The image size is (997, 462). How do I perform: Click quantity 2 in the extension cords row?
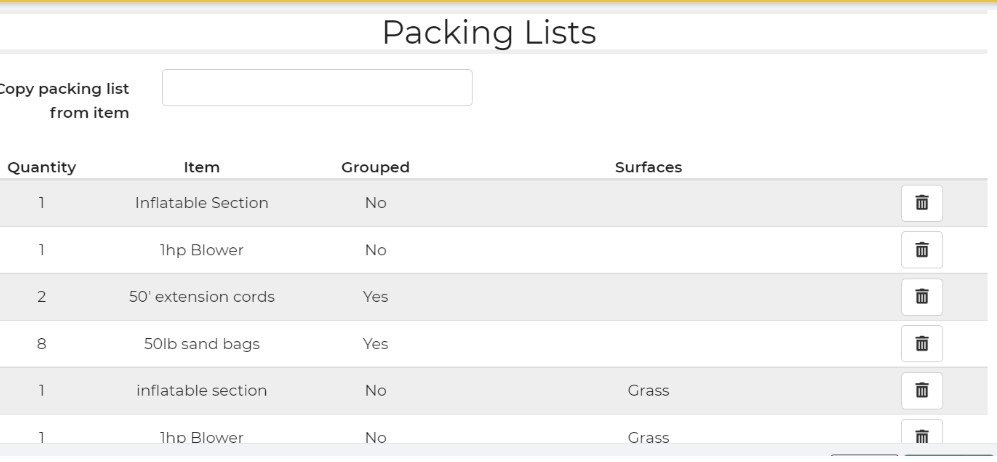coord(42,297)
